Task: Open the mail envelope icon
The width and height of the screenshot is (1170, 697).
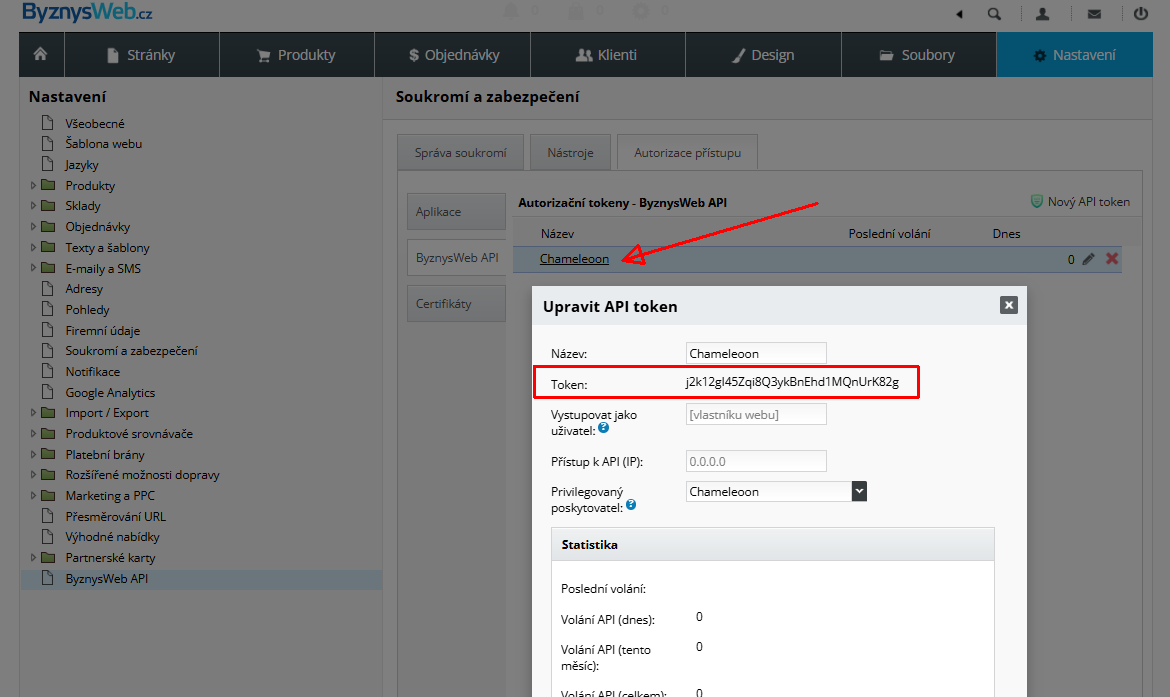Action: (x=1094, y=14)
